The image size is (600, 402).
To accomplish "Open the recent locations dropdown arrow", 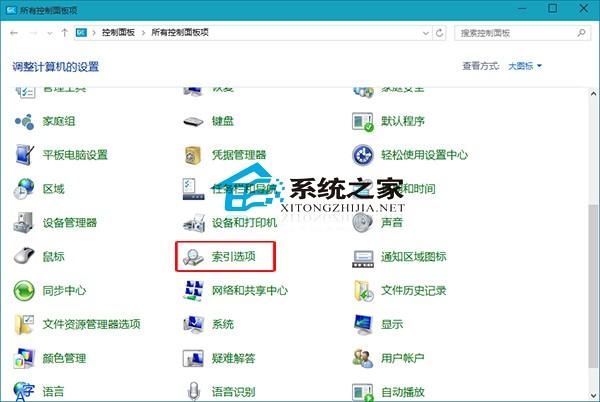I will pyautogui.click(x=50, y=33).
